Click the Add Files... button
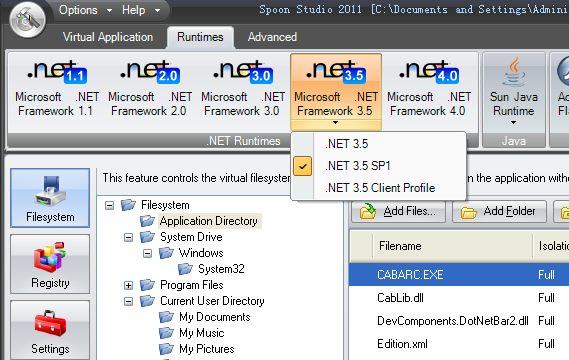Viewport: 569px width, 360px height. click(398, 211)
